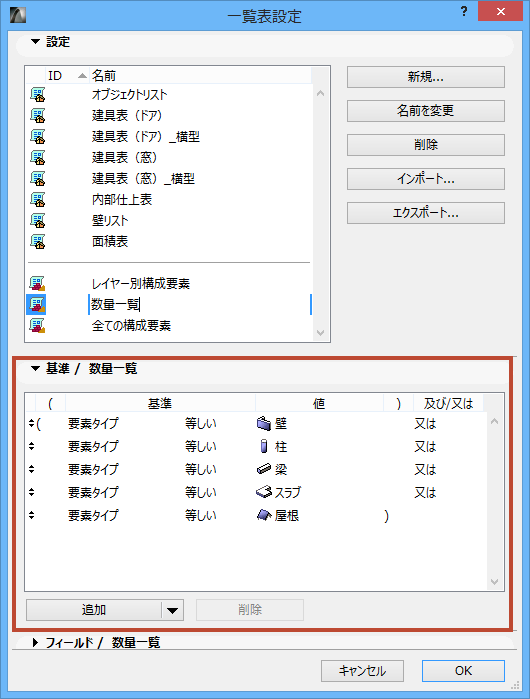530x699 pixels.
Task: Click the 名前を変更 button
Action: [426, 111]
